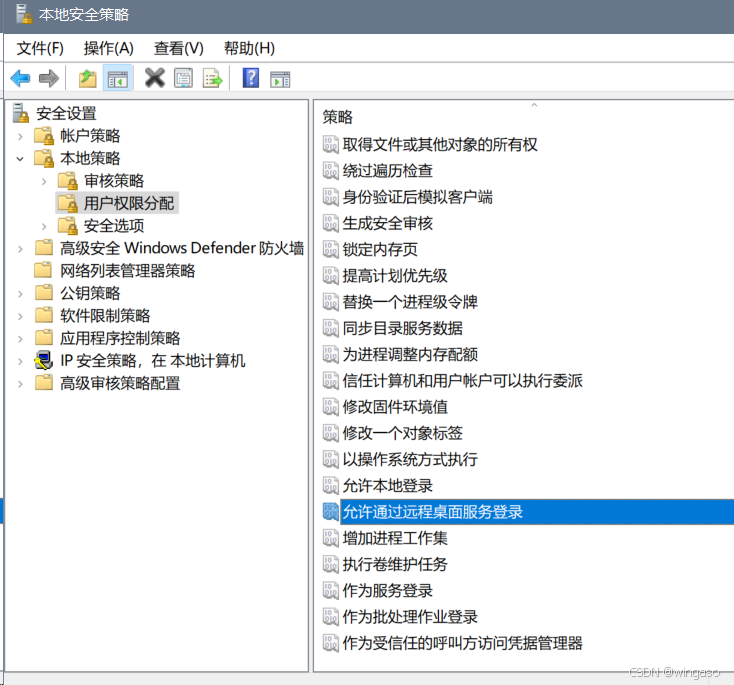Select policy 同步目录服务数据
The image size is (734, 685).
pyautogui.click(x=403, y=328)
